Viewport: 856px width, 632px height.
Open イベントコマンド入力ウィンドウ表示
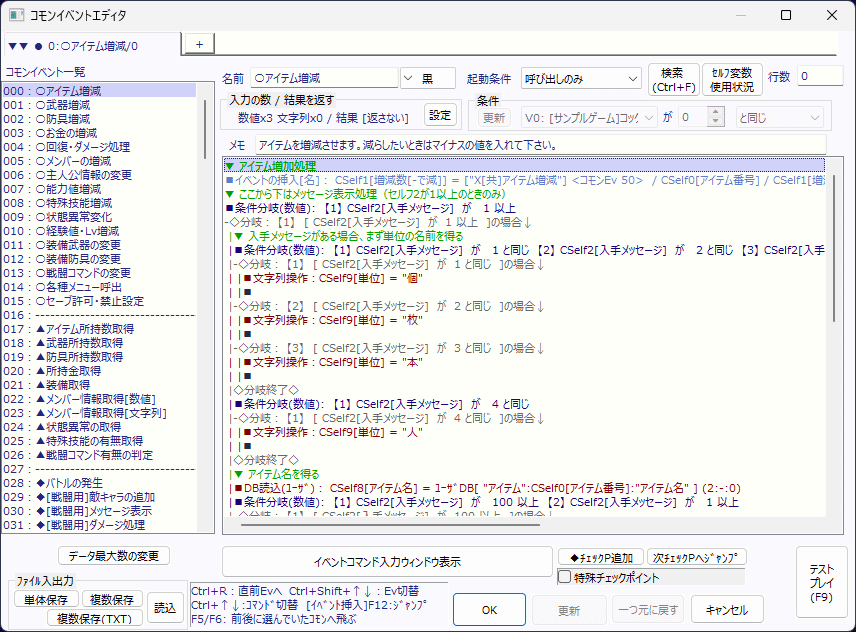386,561
